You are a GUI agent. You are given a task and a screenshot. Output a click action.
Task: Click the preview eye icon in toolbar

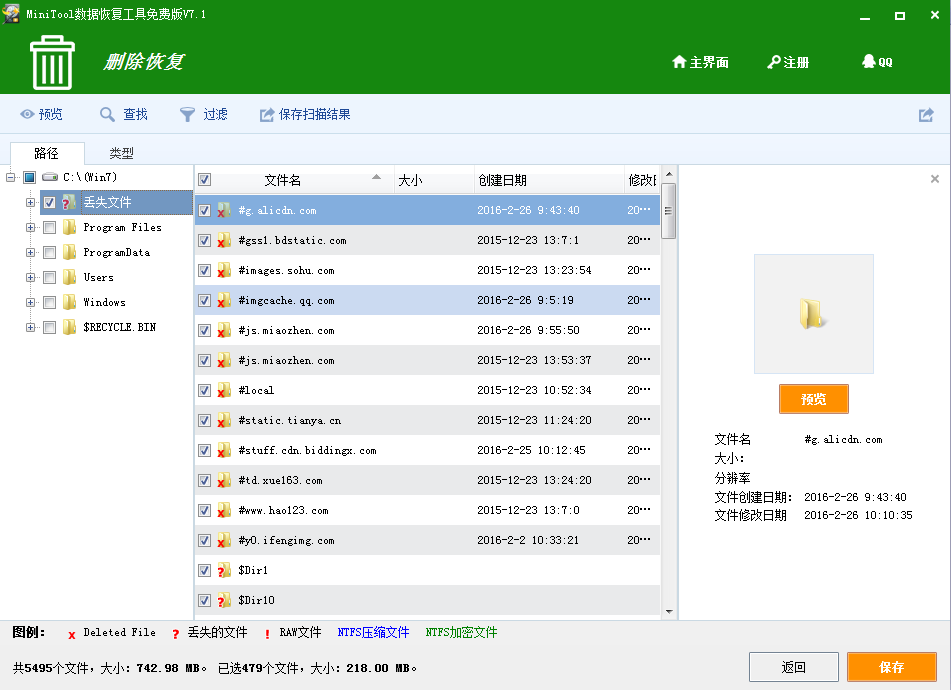(27, 114)
